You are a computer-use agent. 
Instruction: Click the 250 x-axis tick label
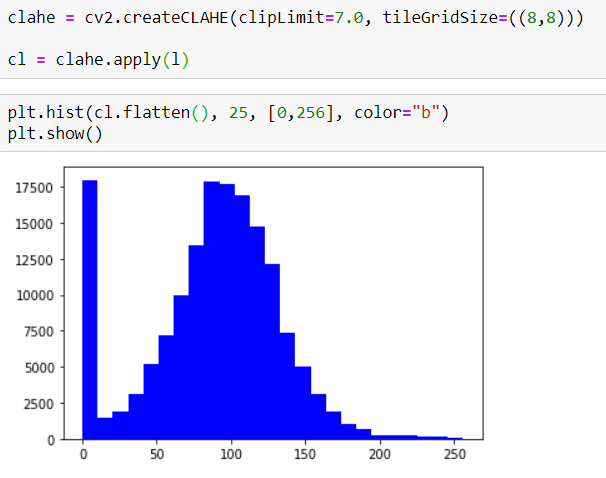[454, 455]
